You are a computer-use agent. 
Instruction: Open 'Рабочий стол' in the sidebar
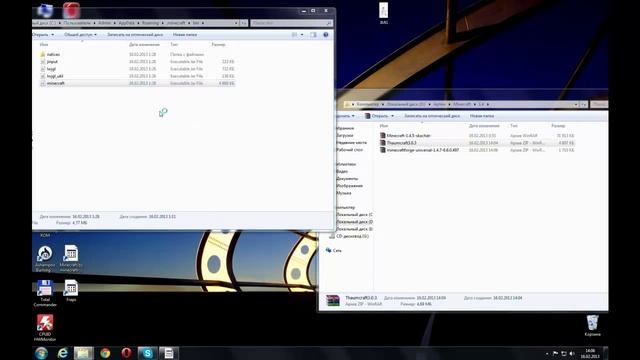click(x=350, y=150)
